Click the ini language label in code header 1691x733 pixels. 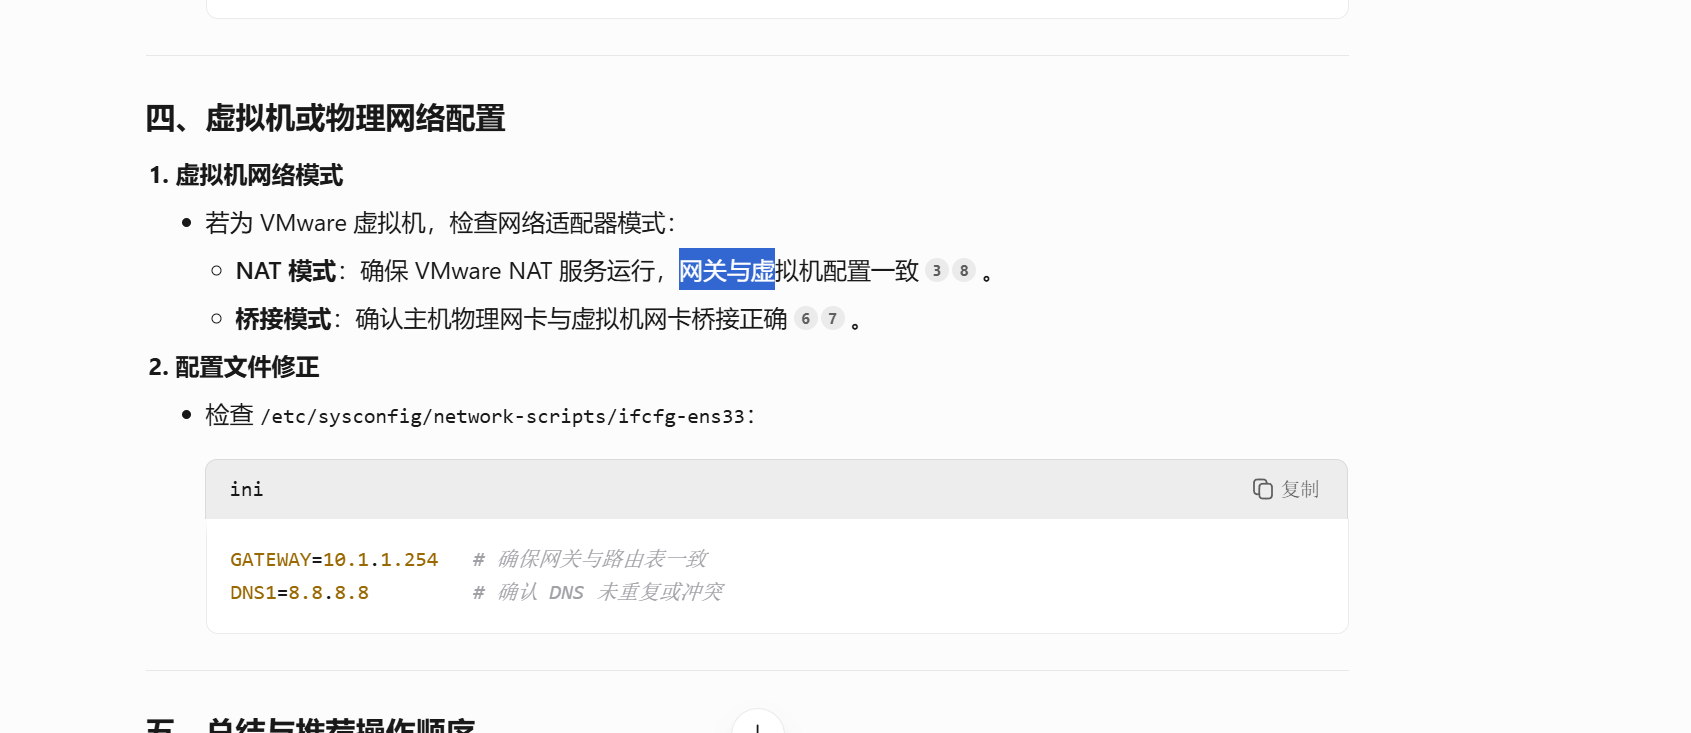point(246,489)
